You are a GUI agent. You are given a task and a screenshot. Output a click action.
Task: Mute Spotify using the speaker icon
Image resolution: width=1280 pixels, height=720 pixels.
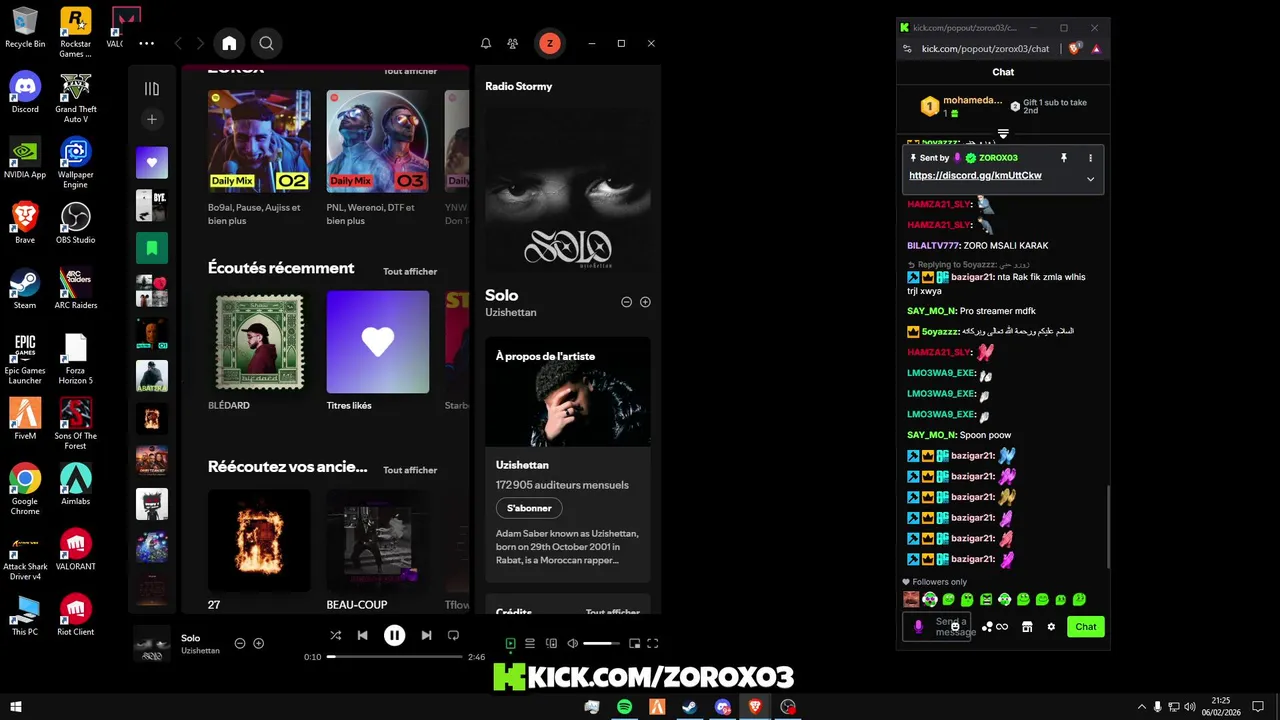[572, 643]
